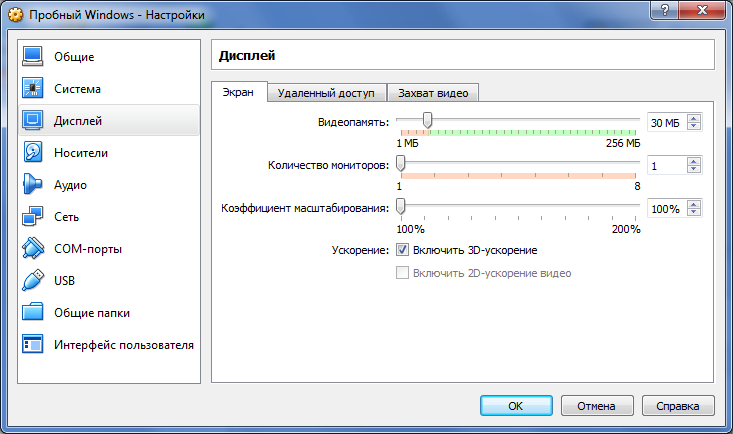Increase video memory with spinner up arrow
Screen dimensions: 733x434
point(694,118)
